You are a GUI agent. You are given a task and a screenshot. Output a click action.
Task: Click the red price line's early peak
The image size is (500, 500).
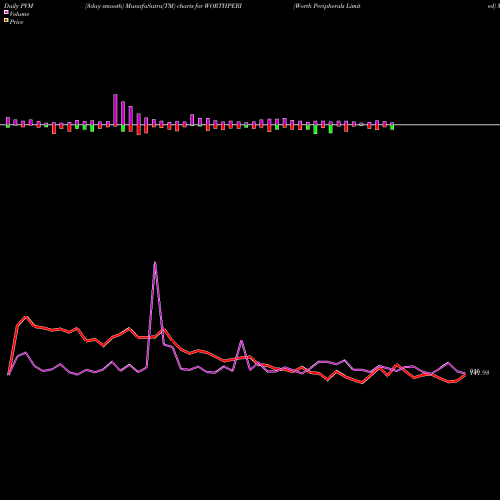point(26,317)
